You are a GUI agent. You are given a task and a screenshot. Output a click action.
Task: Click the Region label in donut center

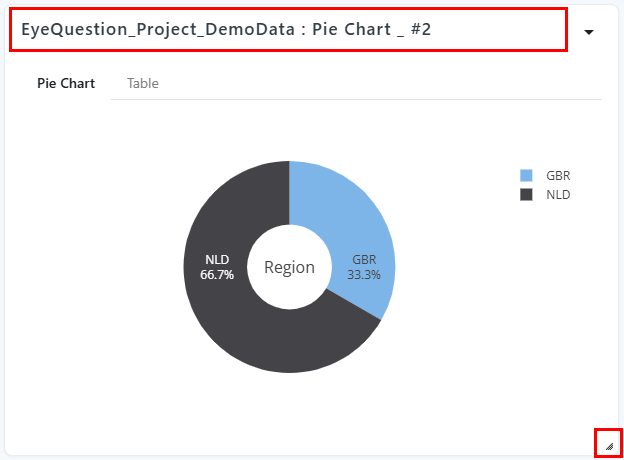(289, 267)
